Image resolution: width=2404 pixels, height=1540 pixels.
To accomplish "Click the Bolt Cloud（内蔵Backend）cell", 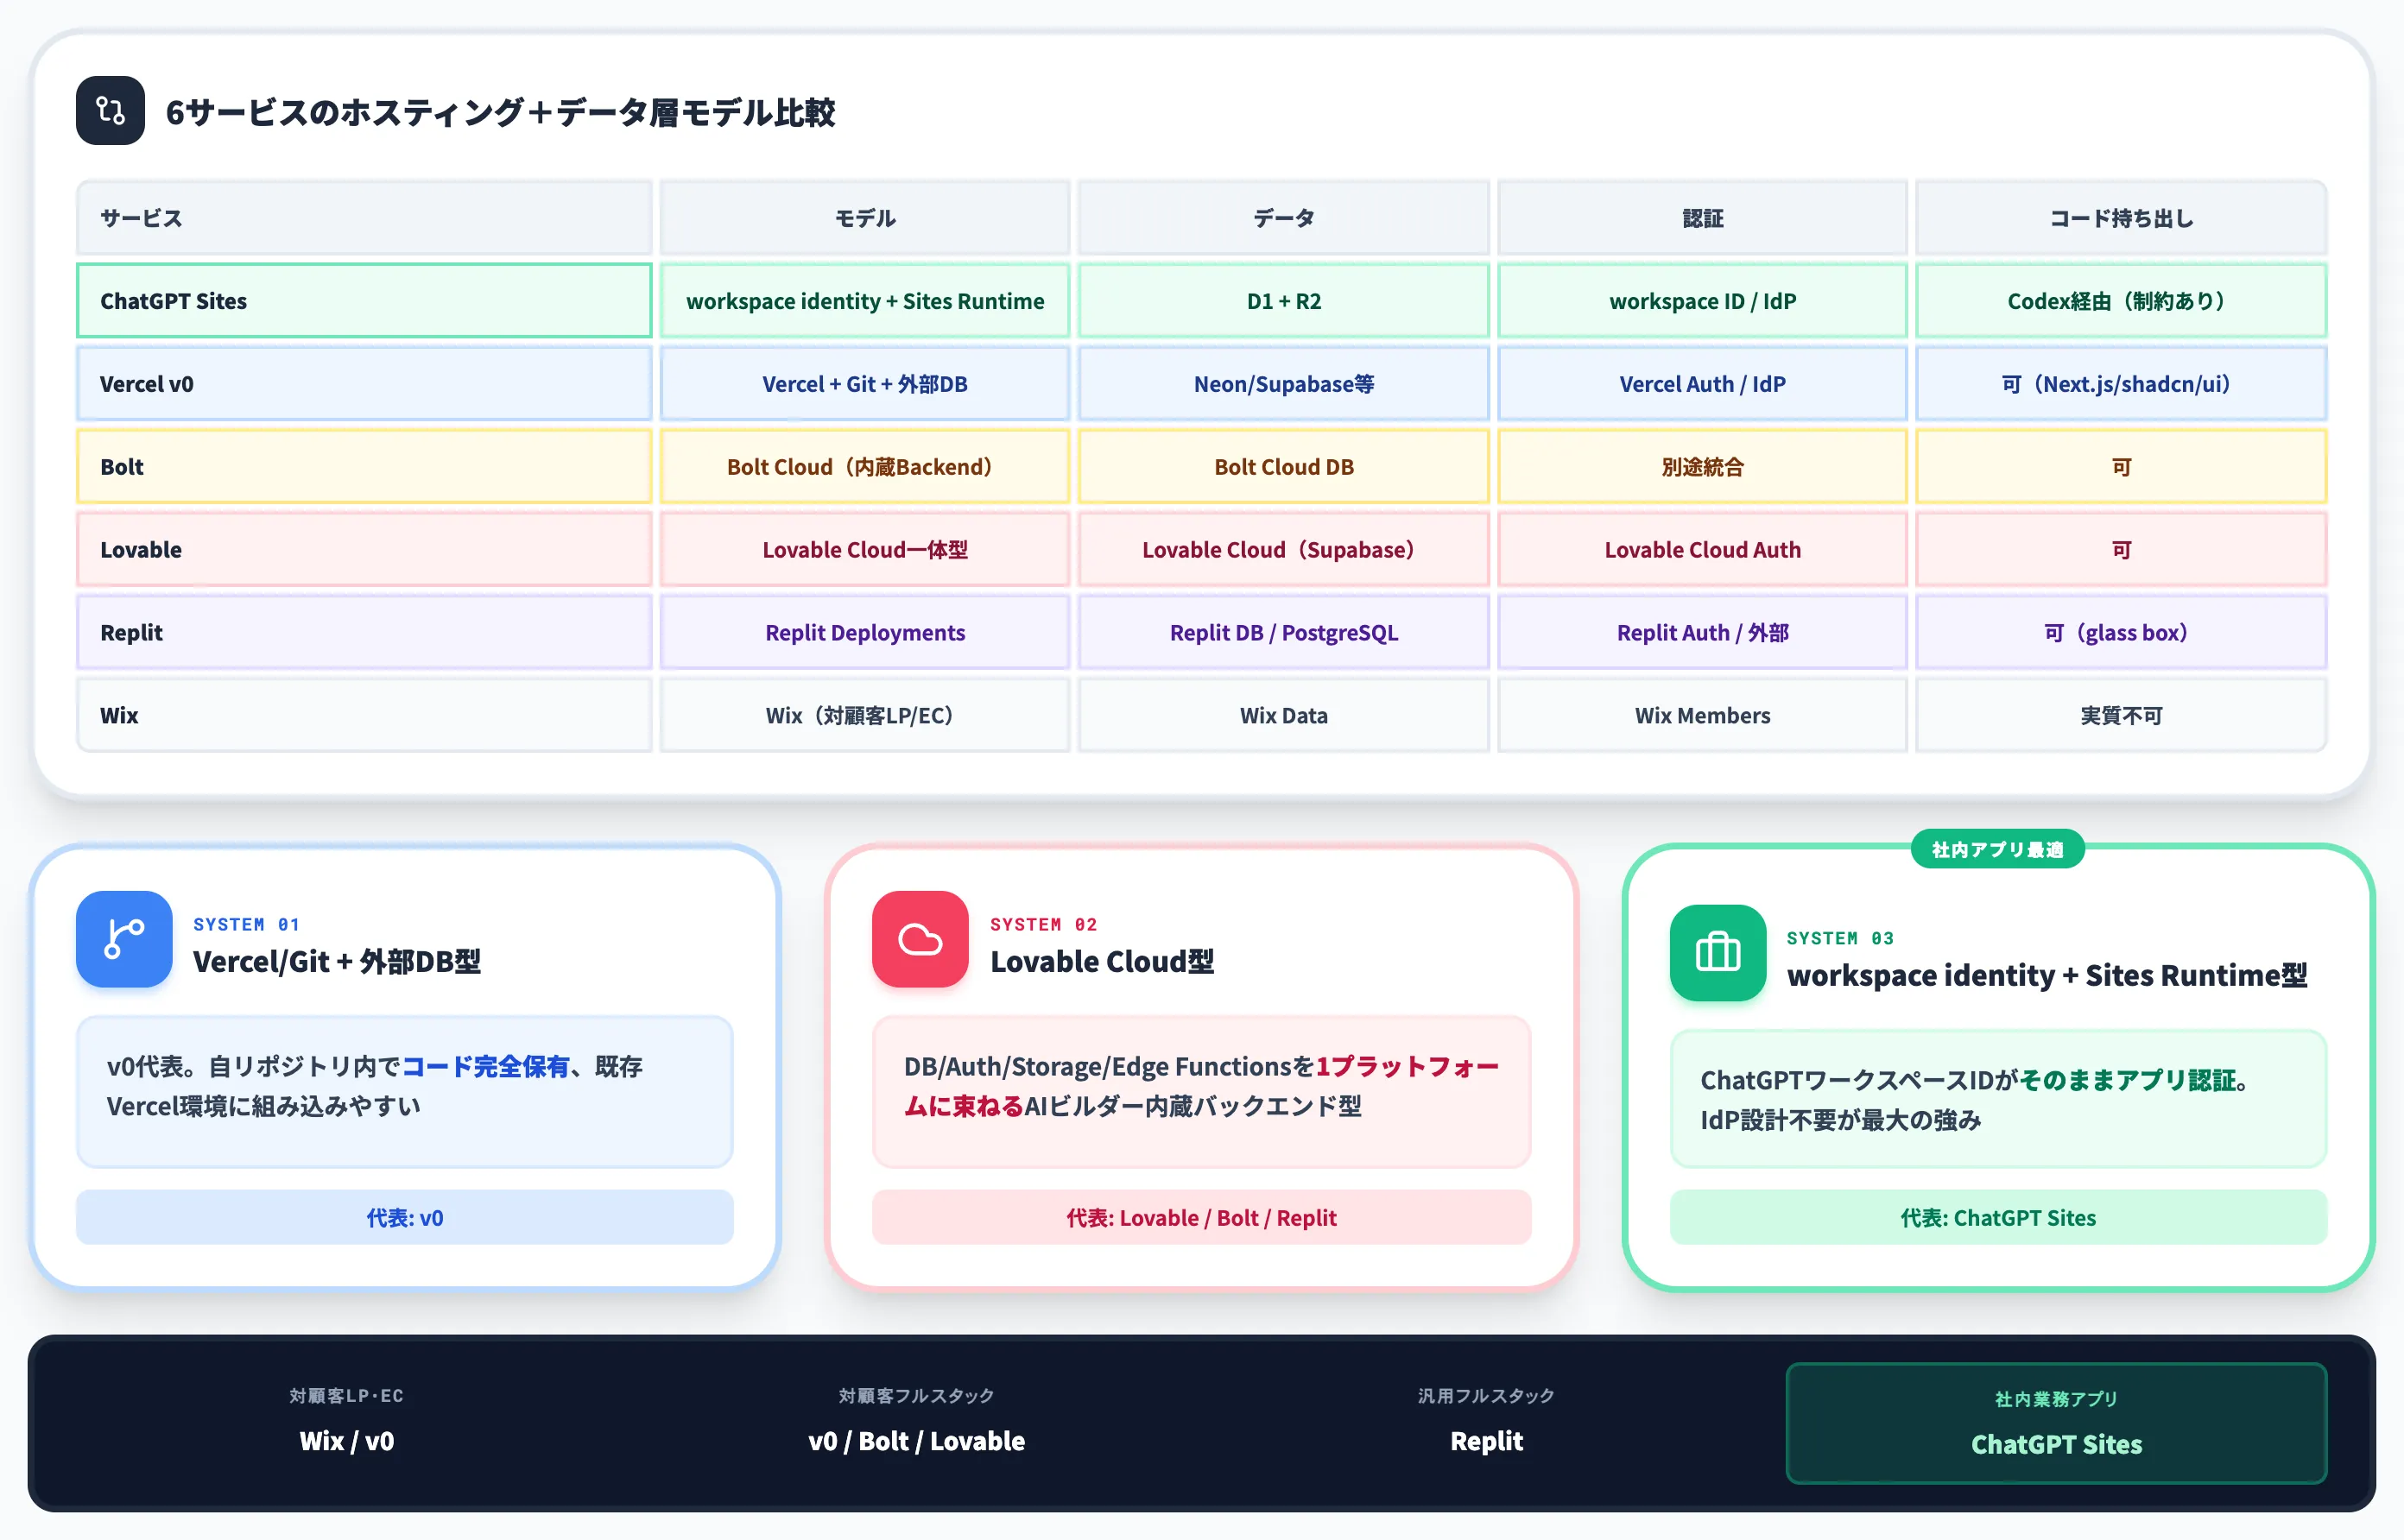I will click(x=865, y=467).
